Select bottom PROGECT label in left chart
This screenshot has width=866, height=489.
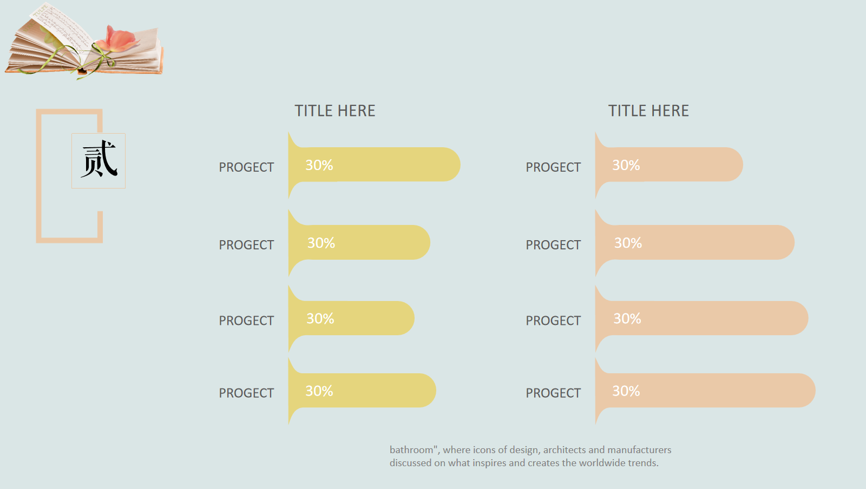246,393
